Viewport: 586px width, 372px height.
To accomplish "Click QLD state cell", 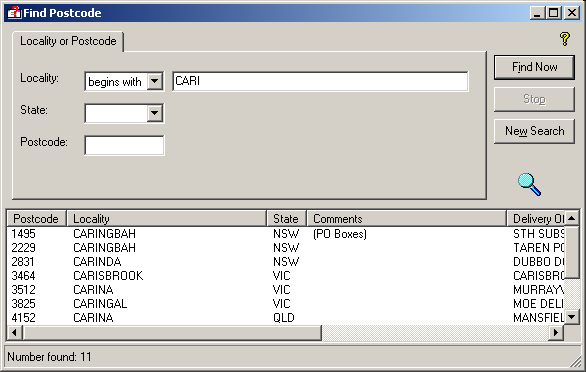I will 284,318.
